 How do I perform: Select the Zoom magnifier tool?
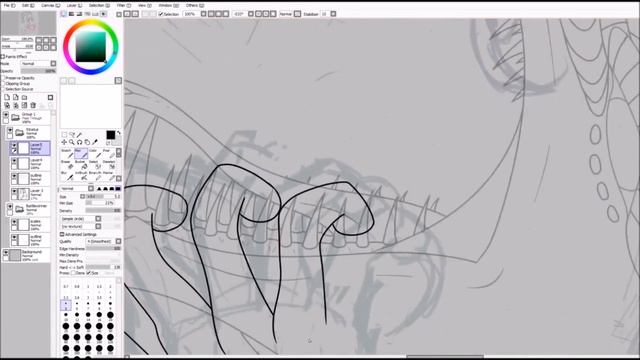pos(72,142)
